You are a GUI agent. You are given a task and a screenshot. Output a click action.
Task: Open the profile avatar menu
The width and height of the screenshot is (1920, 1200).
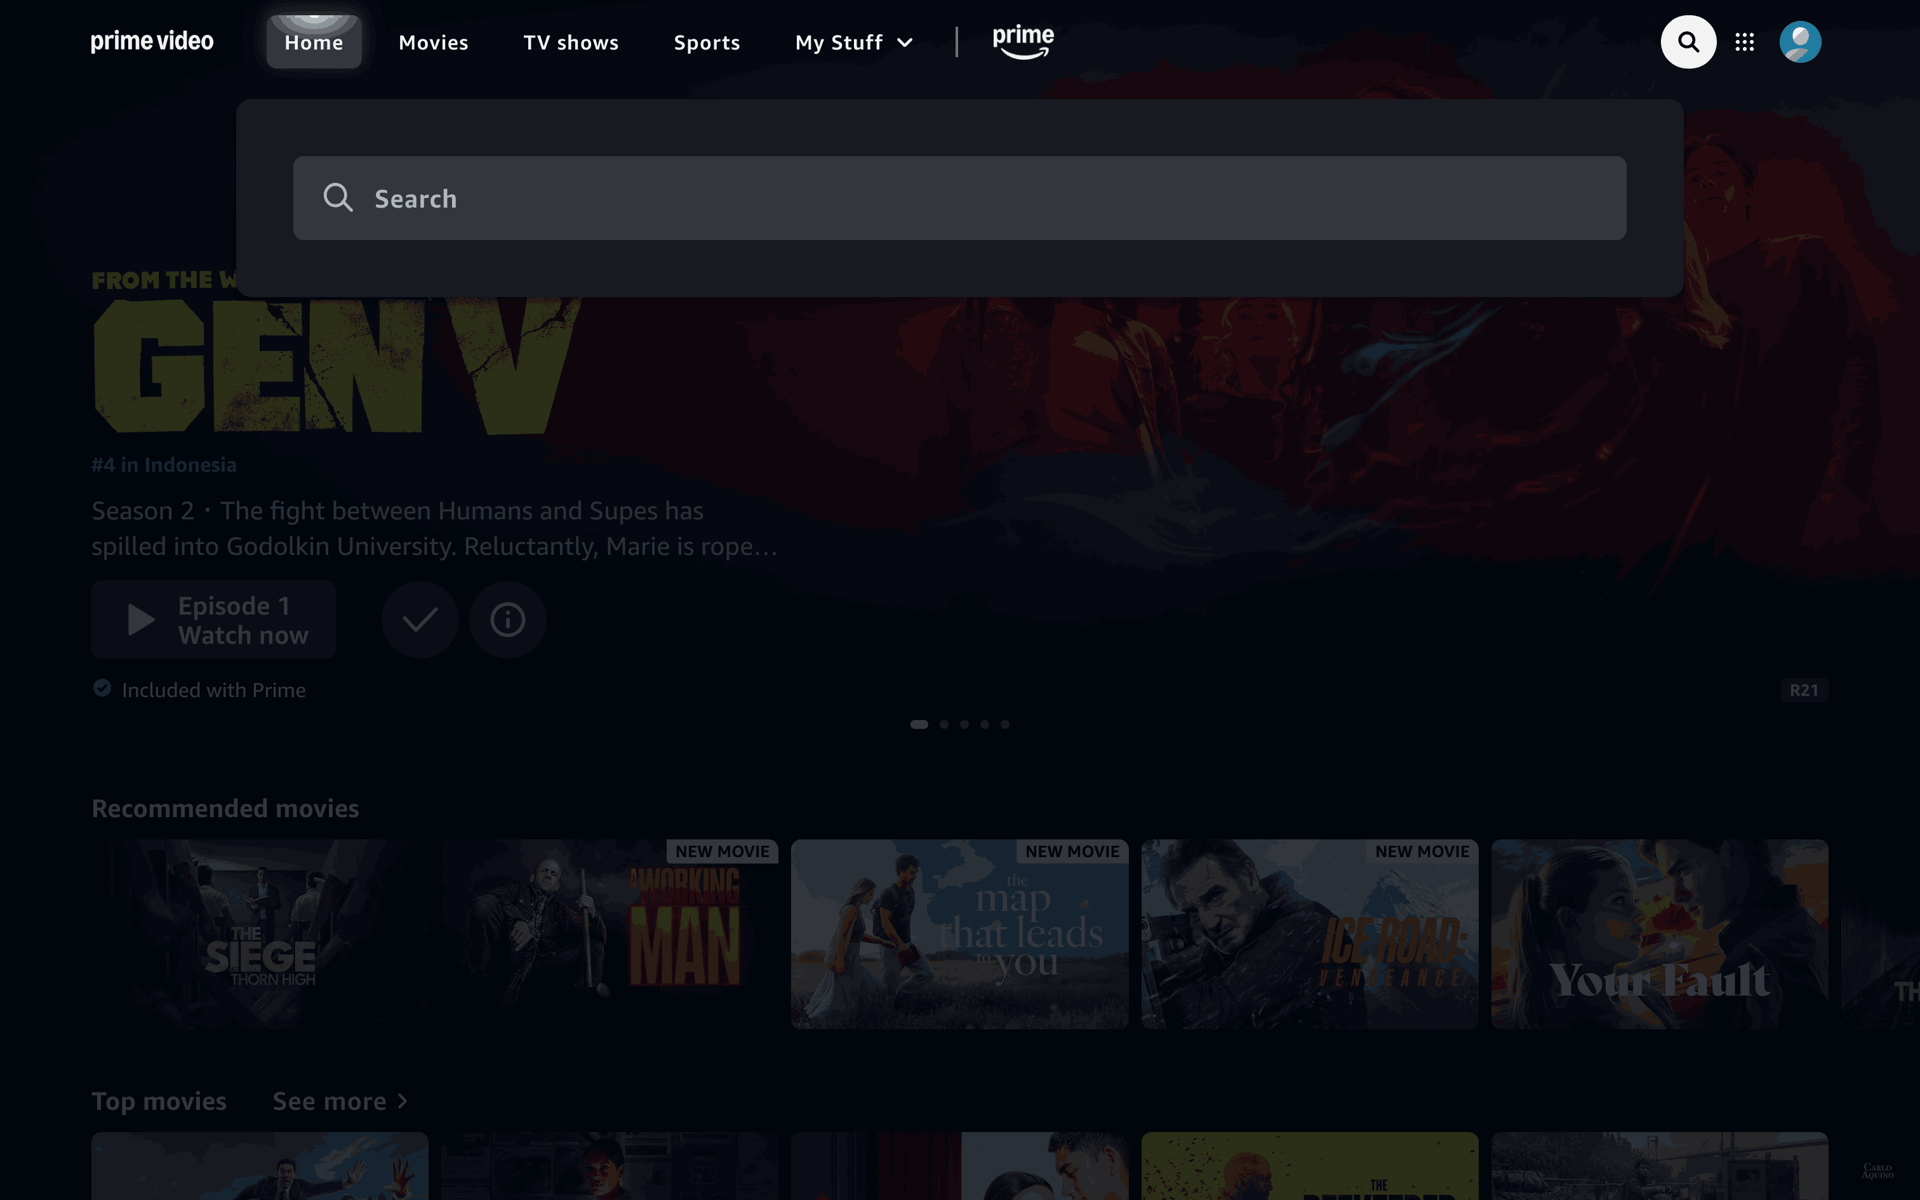(x=1800, y=42)
